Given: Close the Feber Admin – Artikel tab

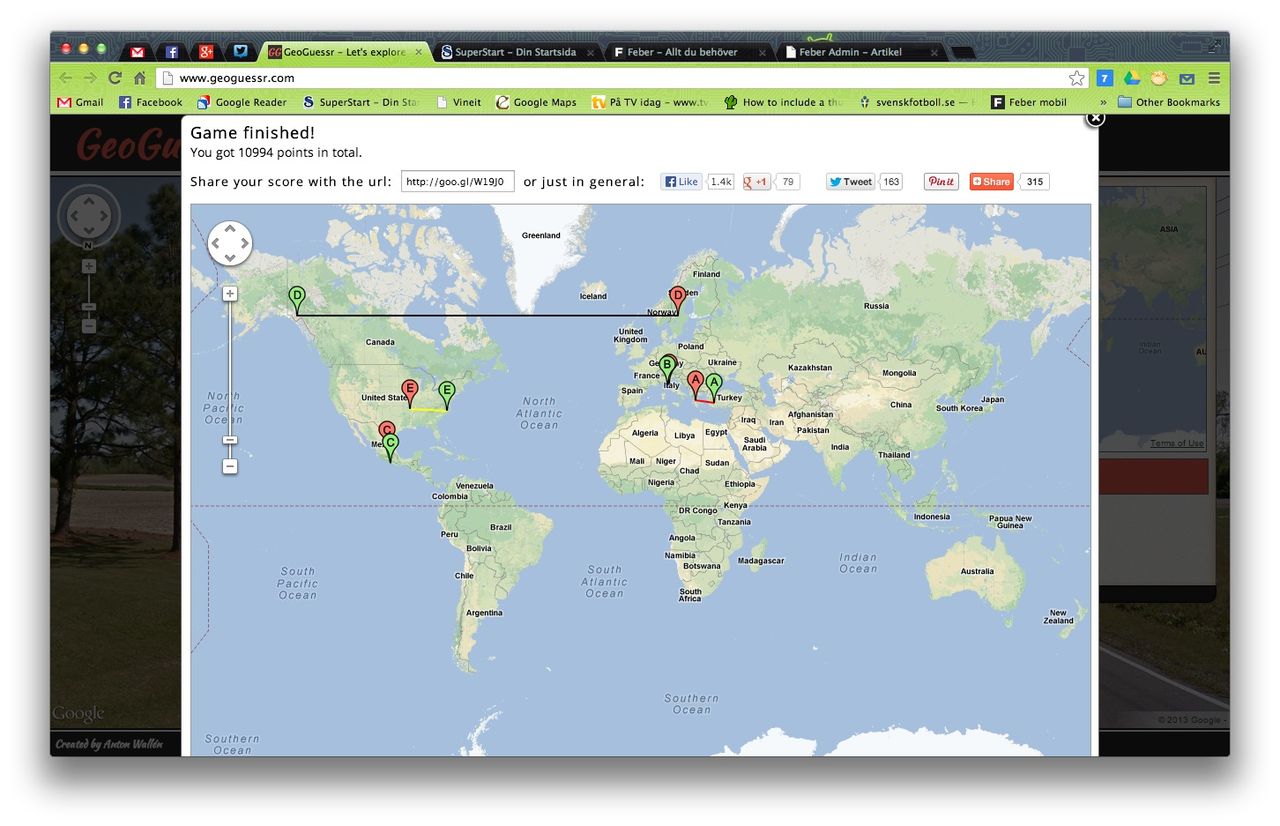Looking at the screenshot, I should tap(935, 52).
